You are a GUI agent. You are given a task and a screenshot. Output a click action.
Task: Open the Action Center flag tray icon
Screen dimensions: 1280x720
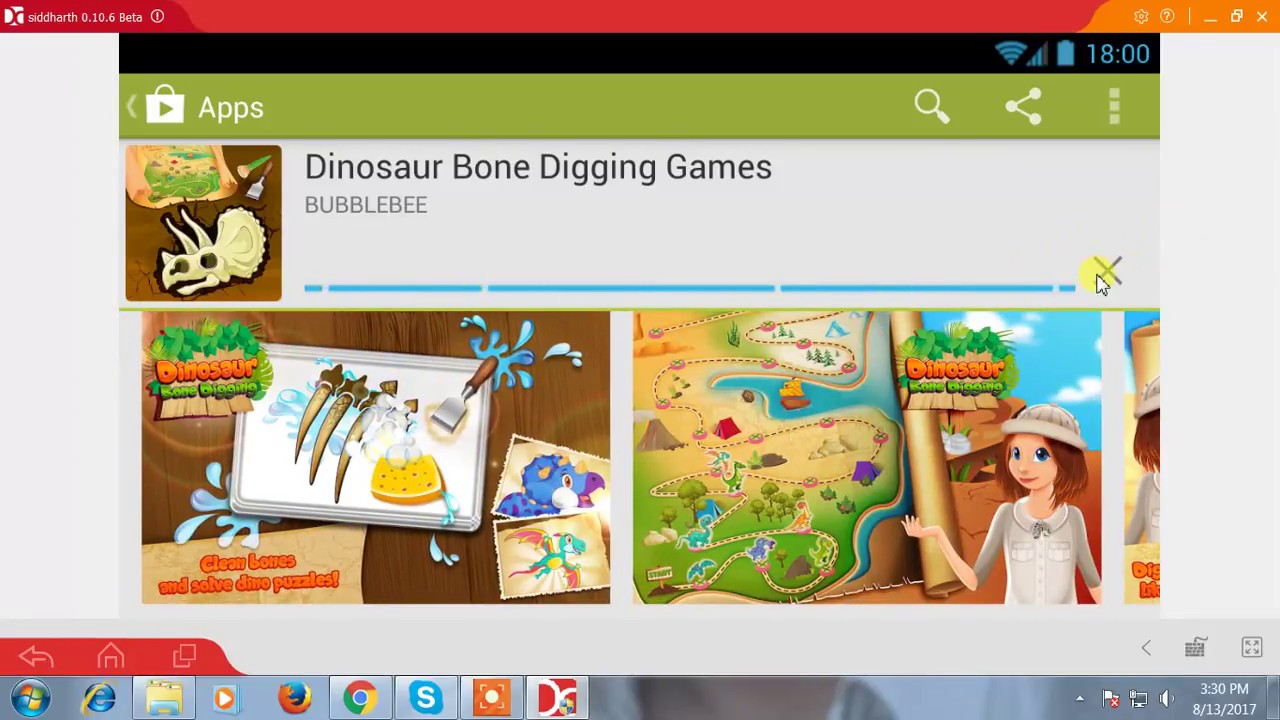point(1111,699)
